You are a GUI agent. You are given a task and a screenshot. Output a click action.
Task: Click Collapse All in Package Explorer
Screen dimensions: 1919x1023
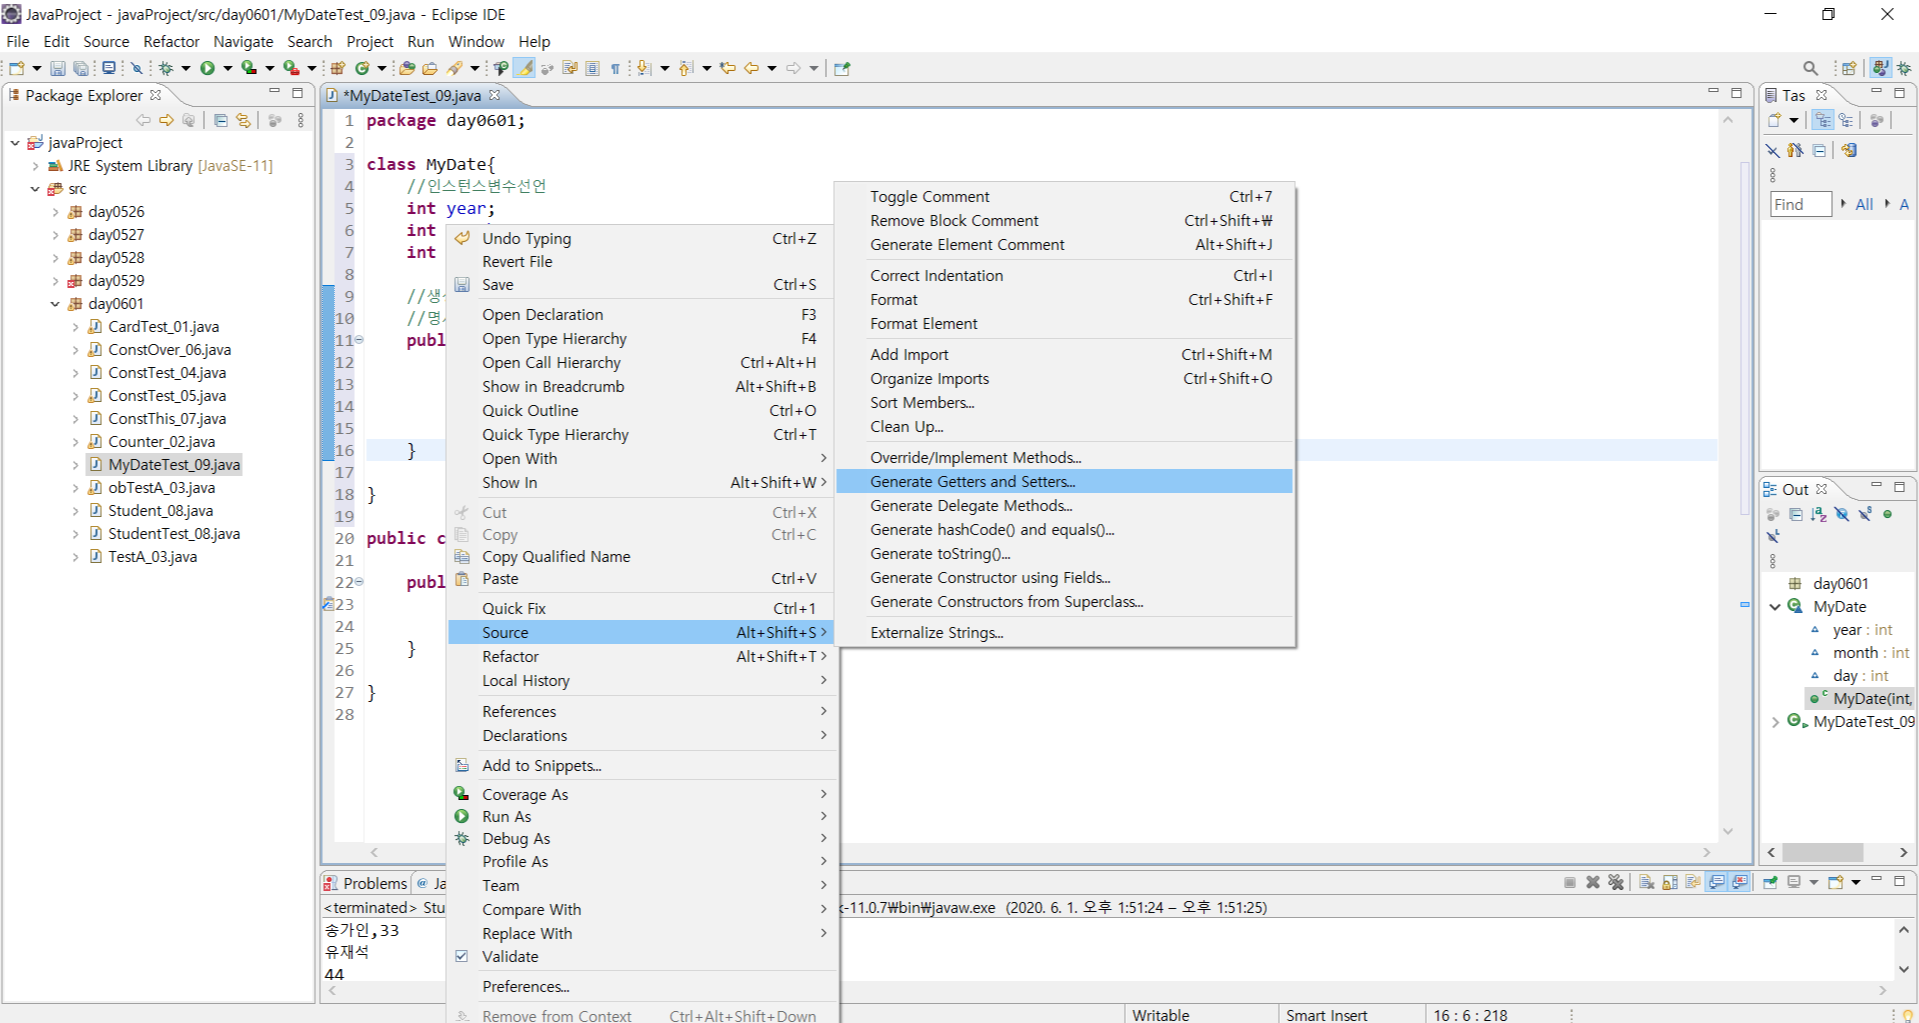coord(221,120)
